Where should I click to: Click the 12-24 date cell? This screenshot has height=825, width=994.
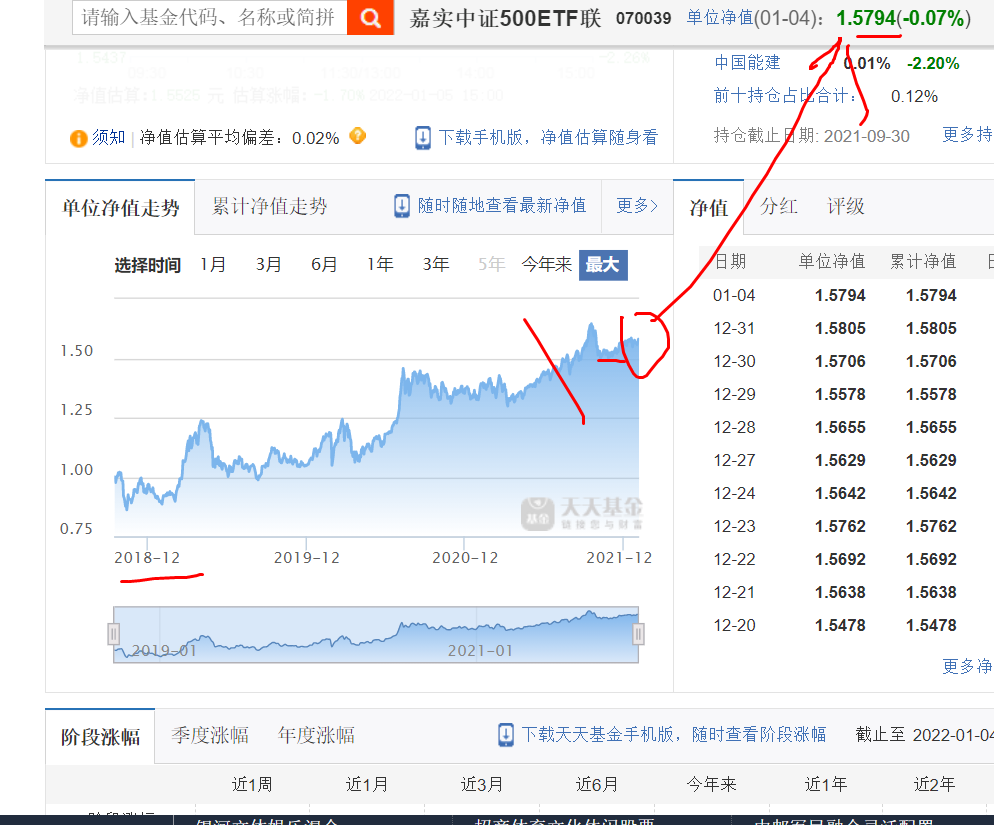pos(734,493)
